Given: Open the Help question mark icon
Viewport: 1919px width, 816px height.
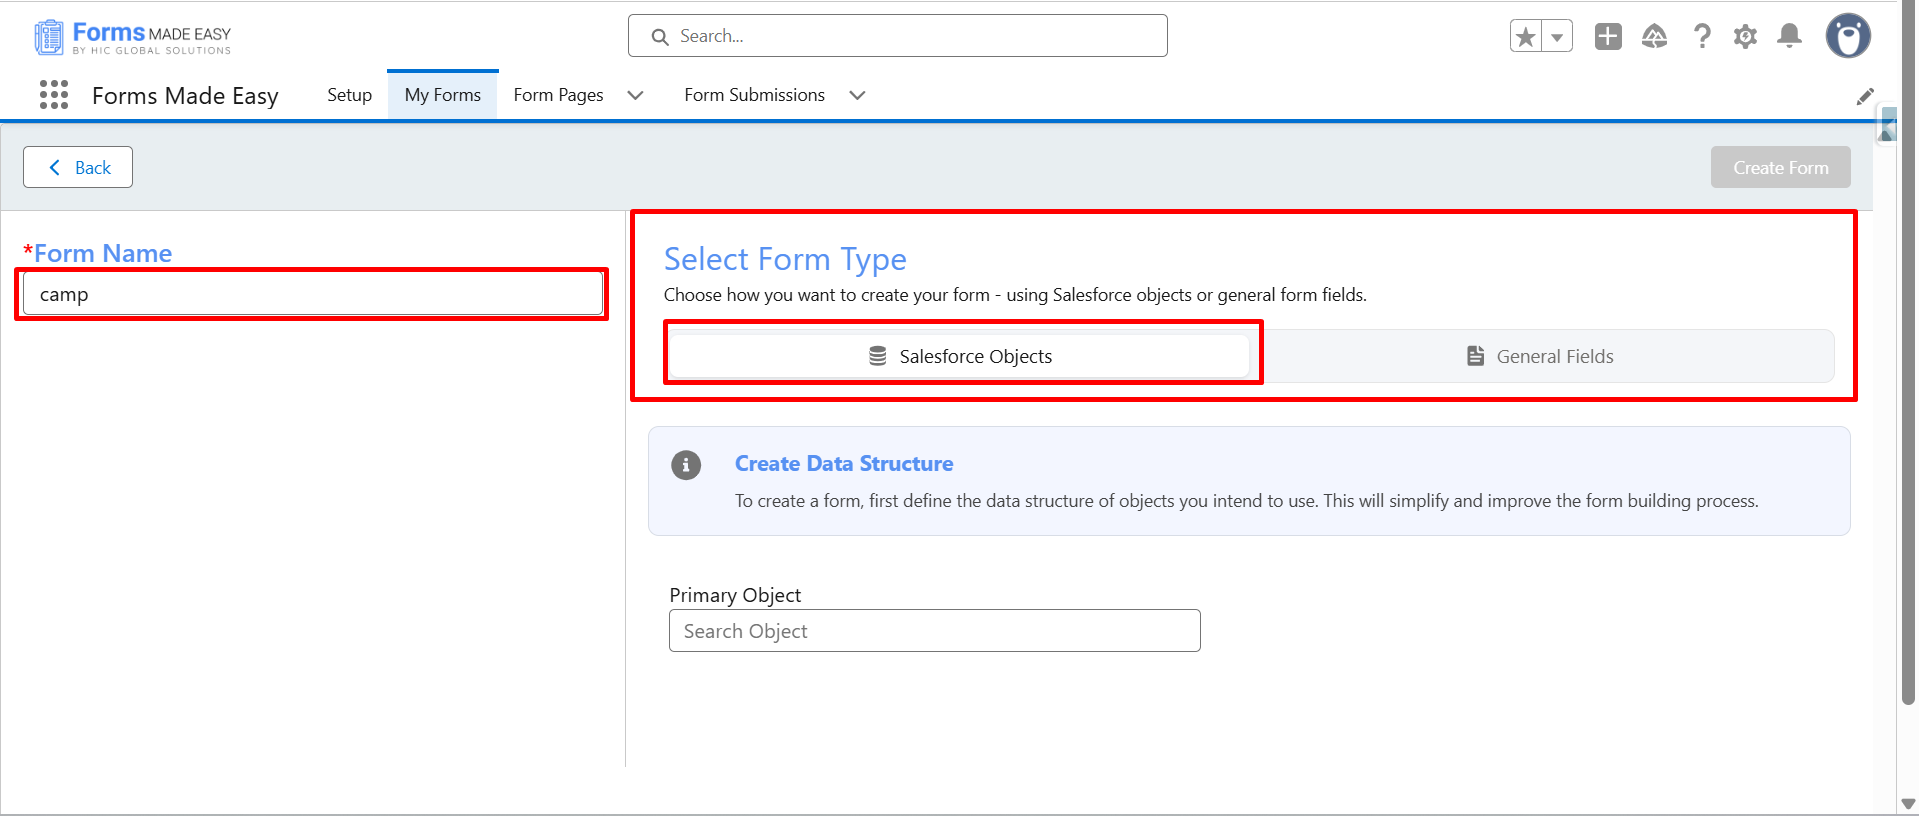Looking at the screenshot, I should pyautogui.click(x=1701, y=37).
